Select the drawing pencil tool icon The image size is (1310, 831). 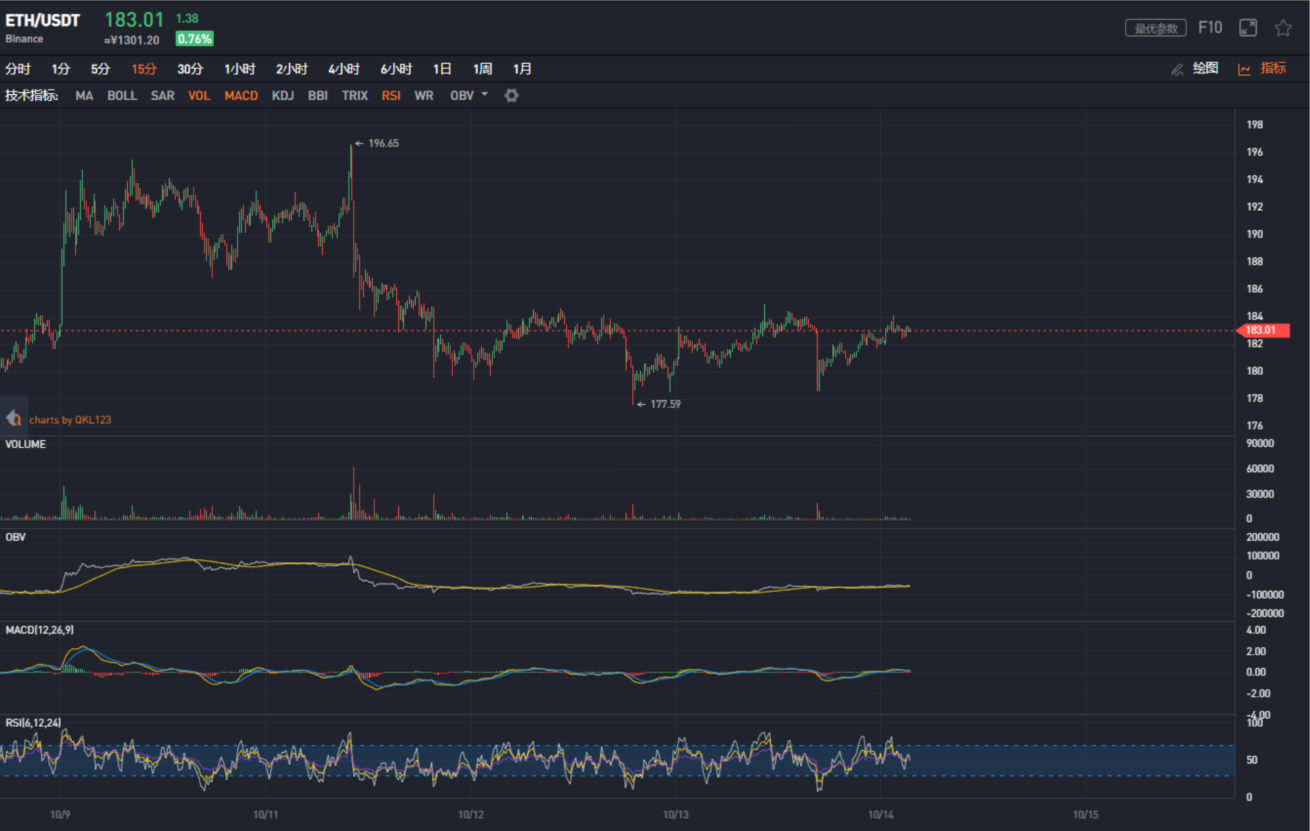click(x=1177, y=70)
